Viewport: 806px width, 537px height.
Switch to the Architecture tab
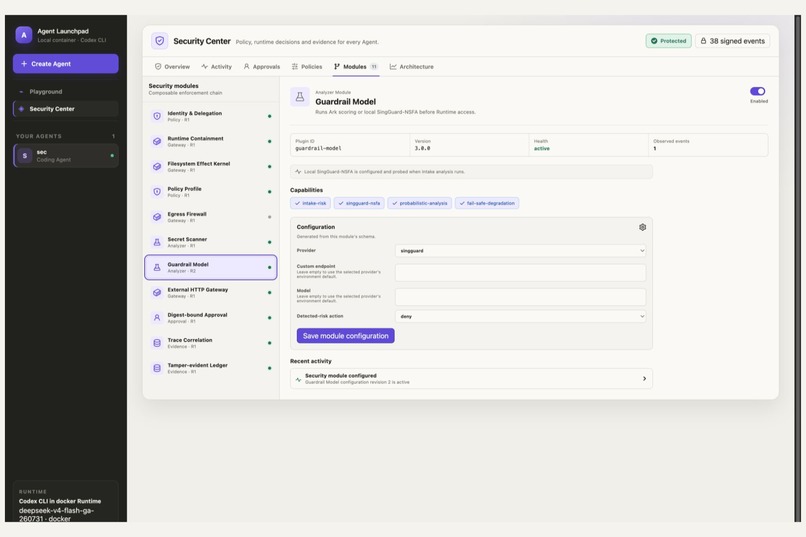pos(412,67)
